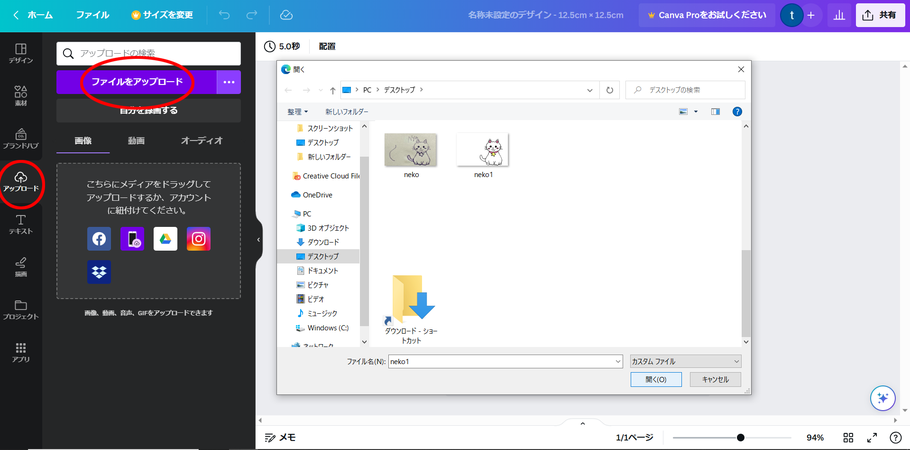Image resolution: width=910 pixels, height=450 pixels.
Task: Refresh the file dialog folder view
Action: pos(609,90)
